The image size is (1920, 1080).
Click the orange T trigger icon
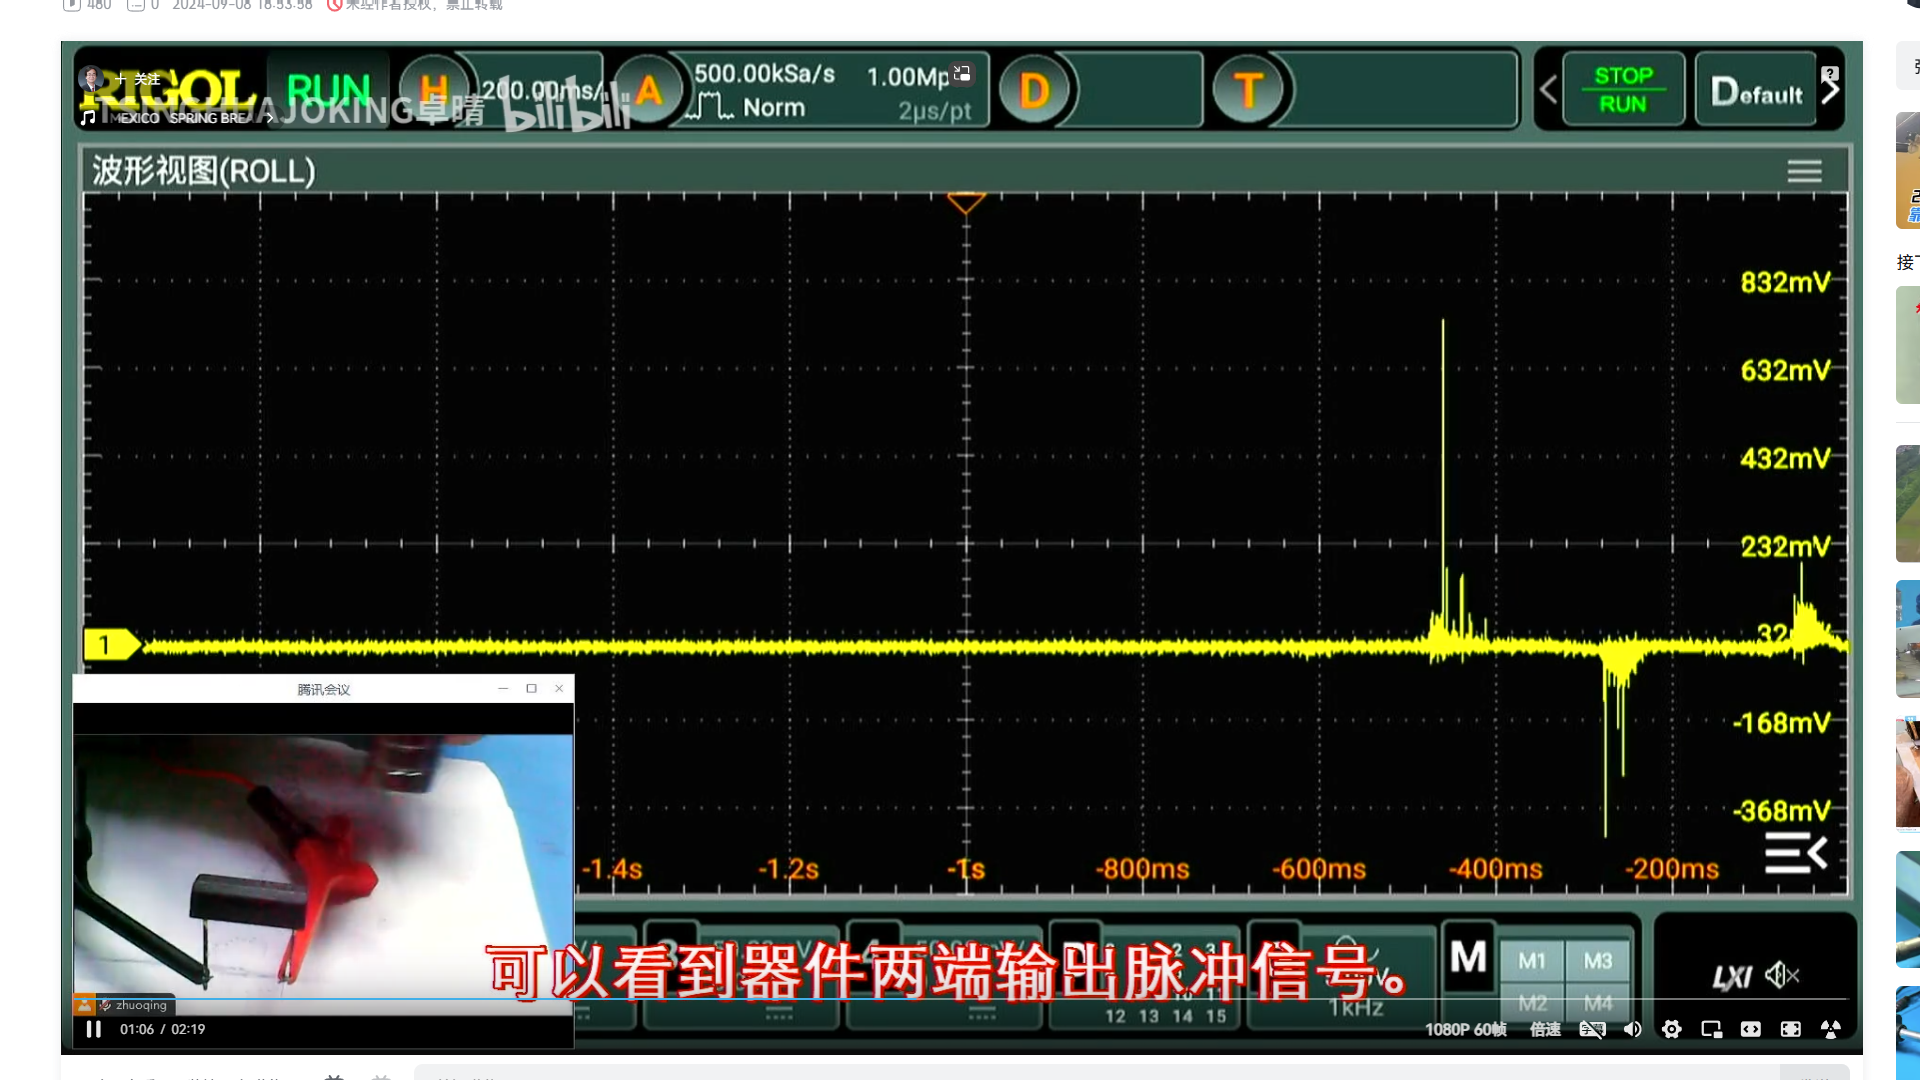pyautogui.click(x=1247, y=91)
